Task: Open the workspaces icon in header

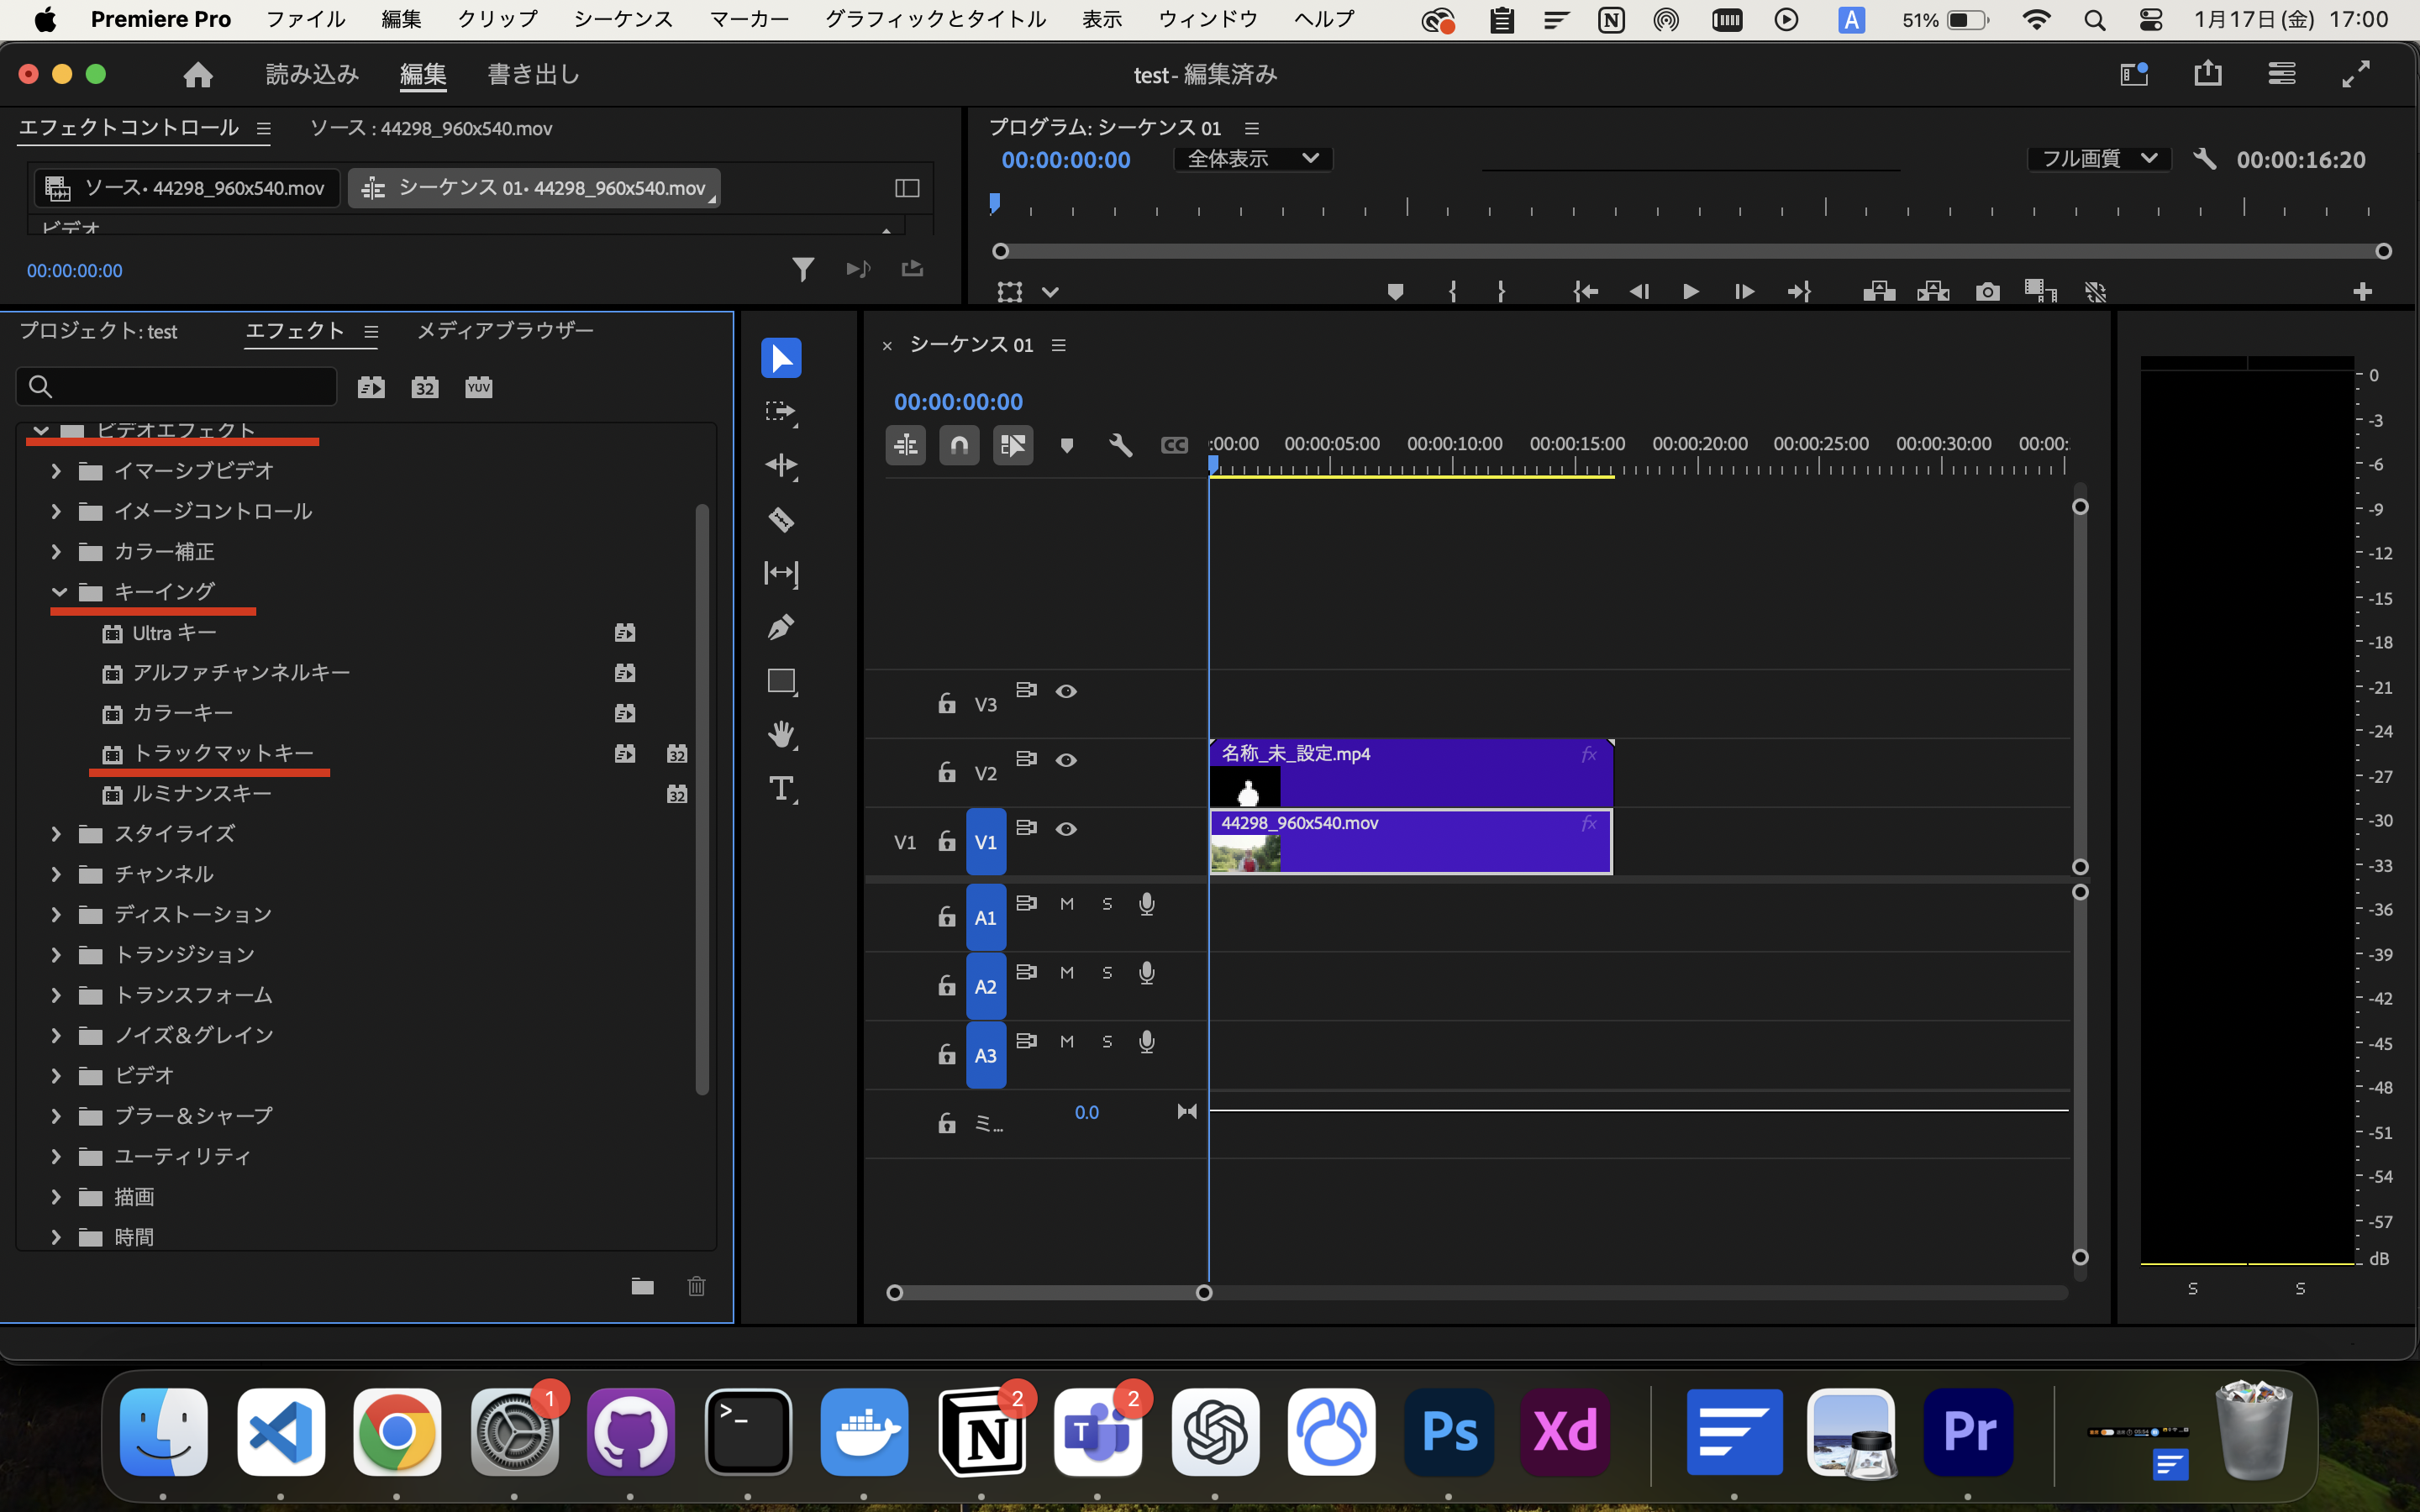Action: tap(2133, 74)
